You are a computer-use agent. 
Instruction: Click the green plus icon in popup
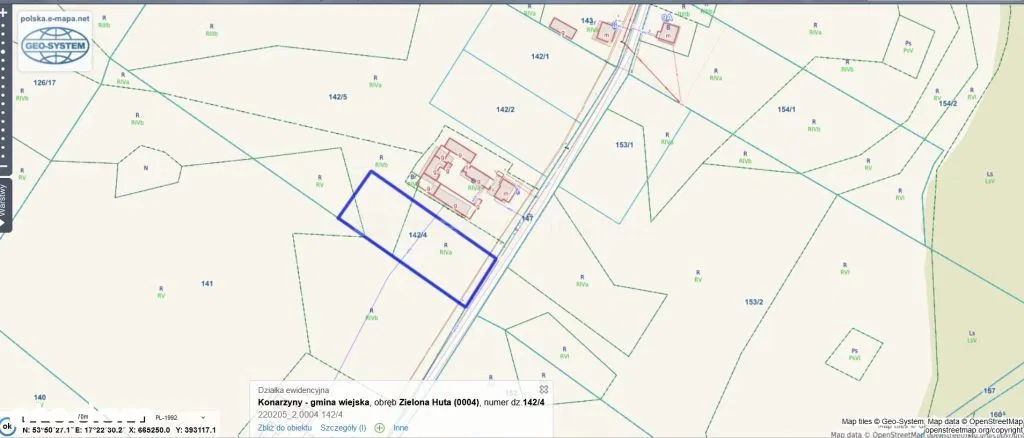(x=380, y=428)
